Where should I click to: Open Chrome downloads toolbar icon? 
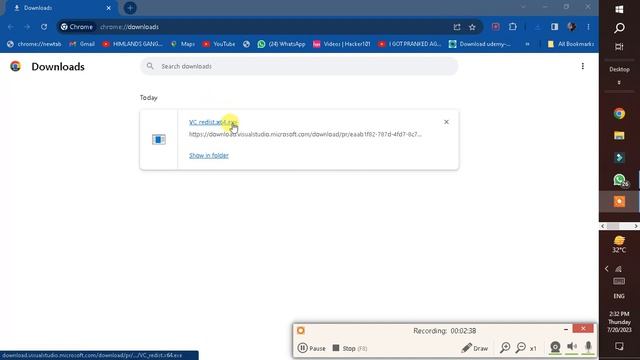pyautogui.click(x=537, y=27)
